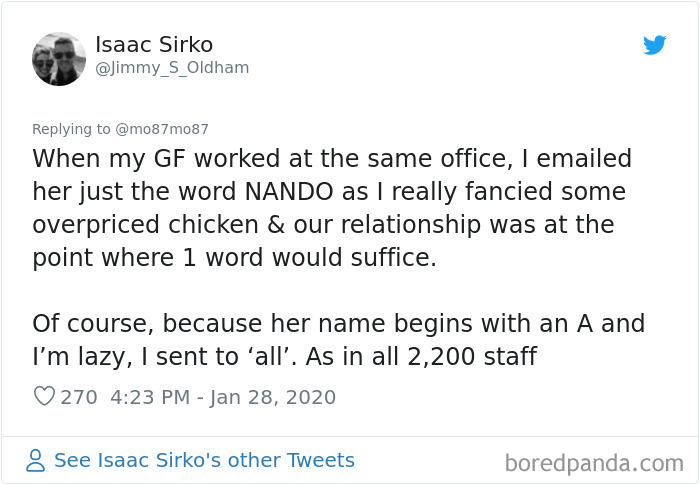Select the paragraph starting 'Of course, because'
This screenshot has height=485, width=700.
pyautogui.click(x=338, y=340)
